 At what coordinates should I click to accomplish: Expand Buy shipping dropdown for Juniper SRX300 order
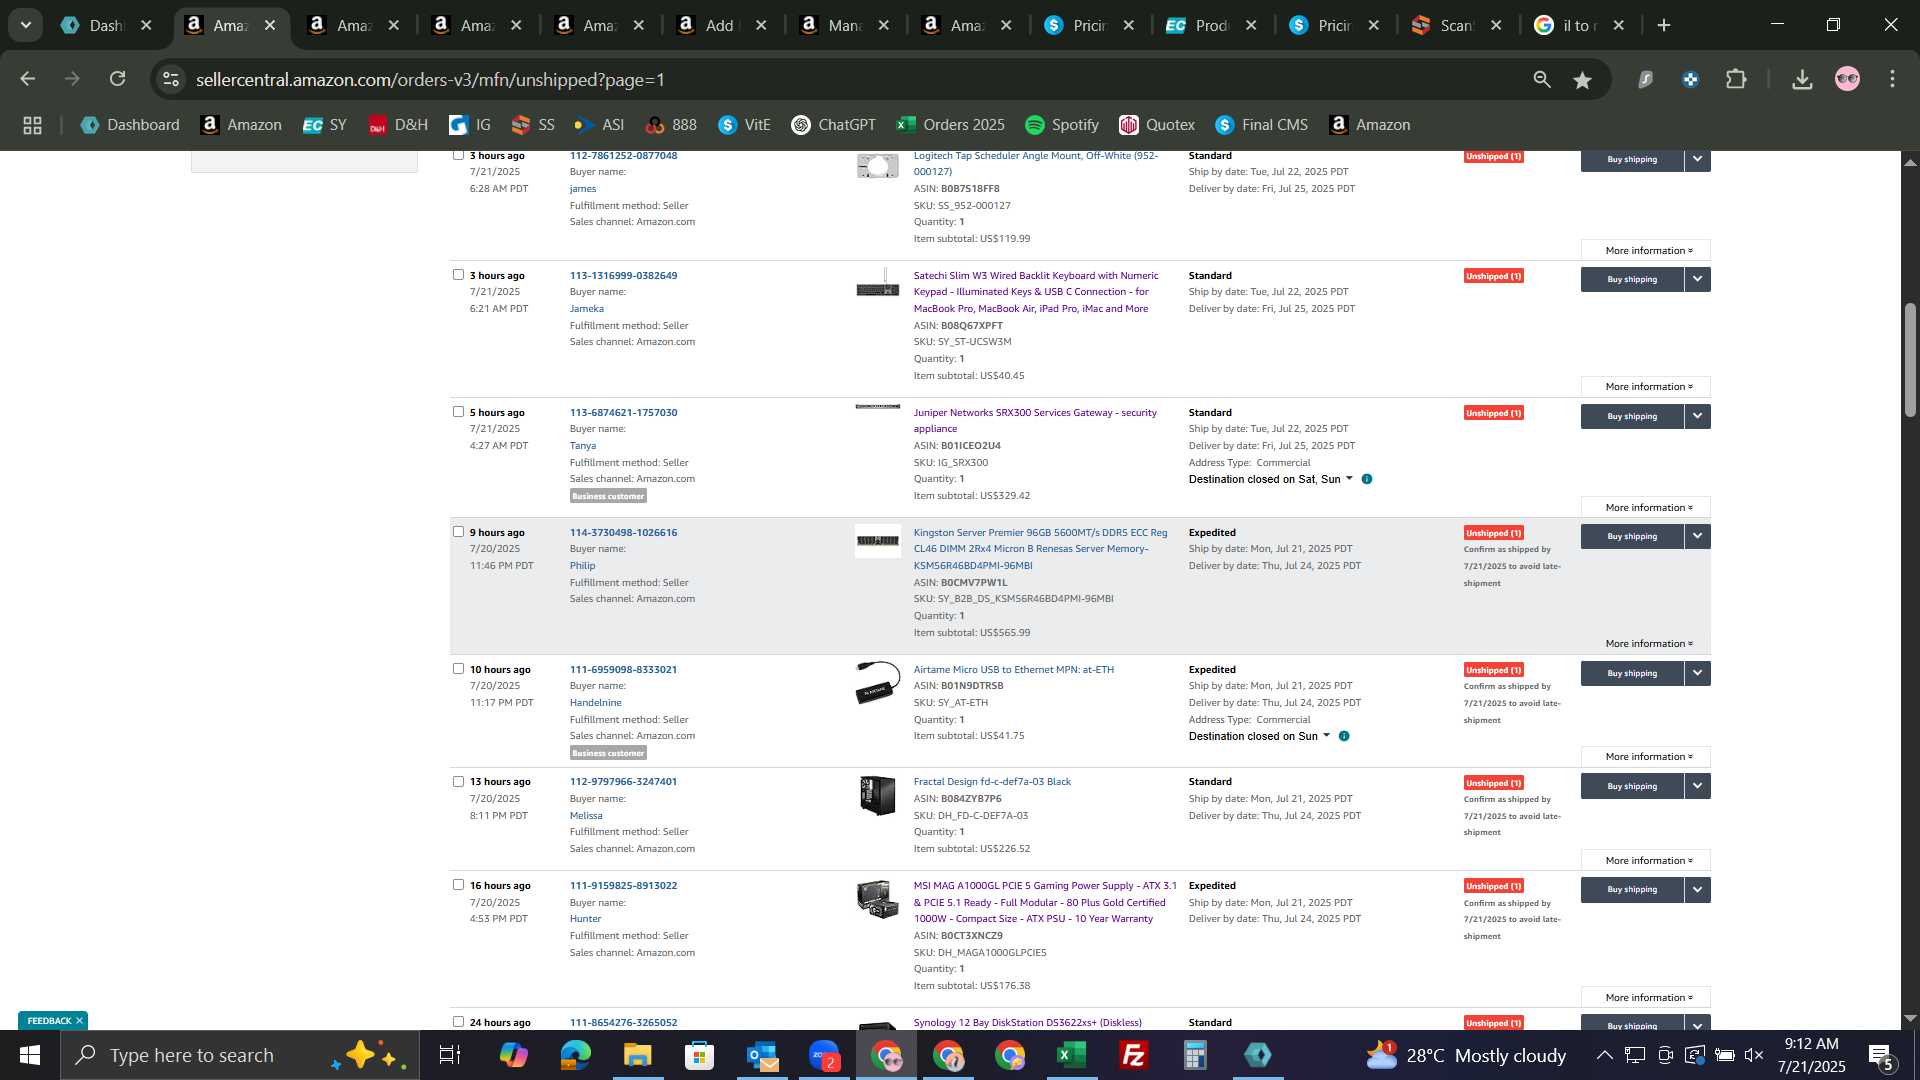[1697, 416]
